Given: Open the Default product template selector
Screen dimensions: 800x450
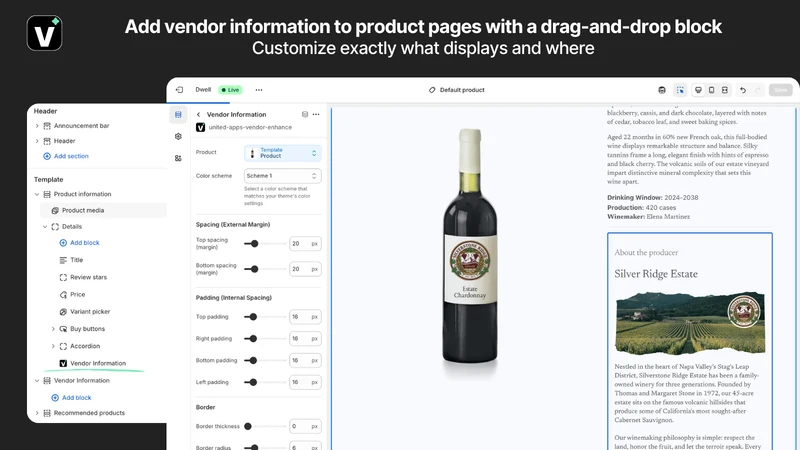Looking at the screenshot, I should (x=457, y=90).
